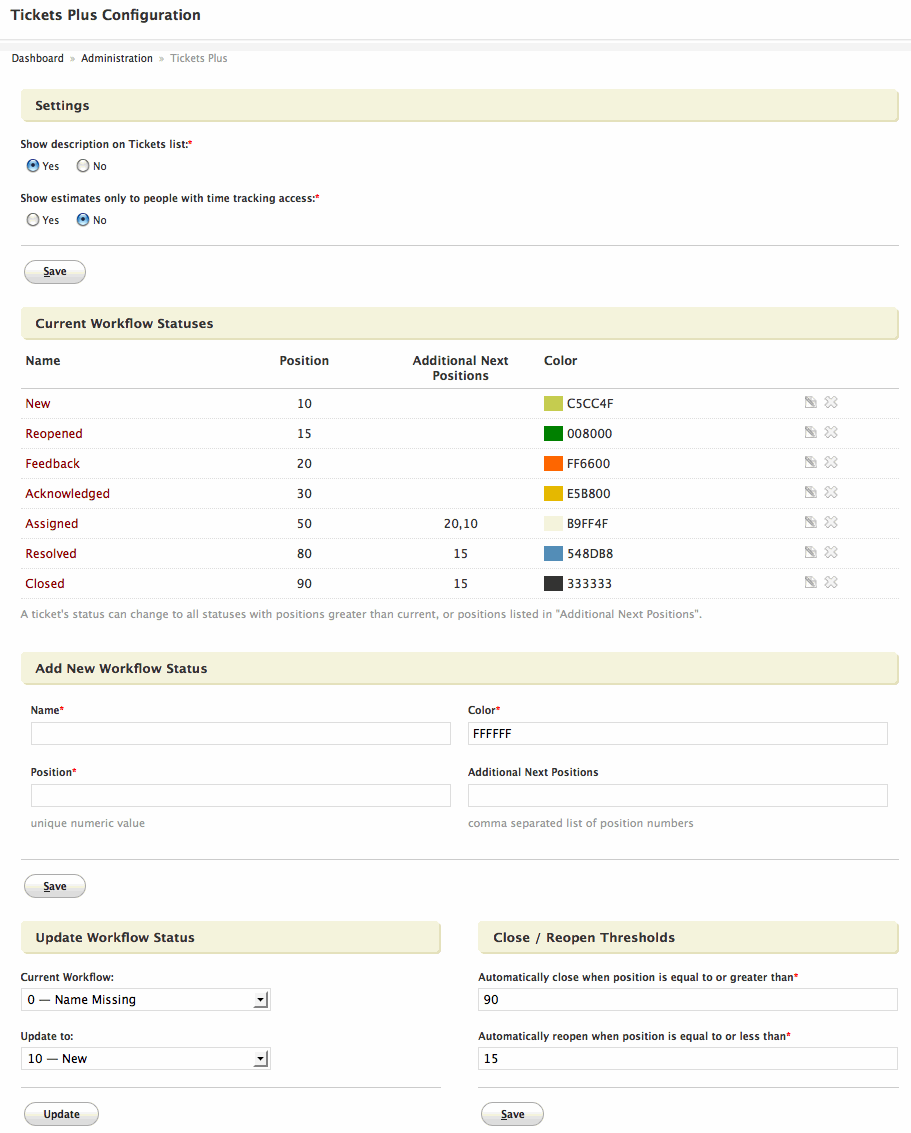Click the Feedback orange color swatch

coord(553,464)
